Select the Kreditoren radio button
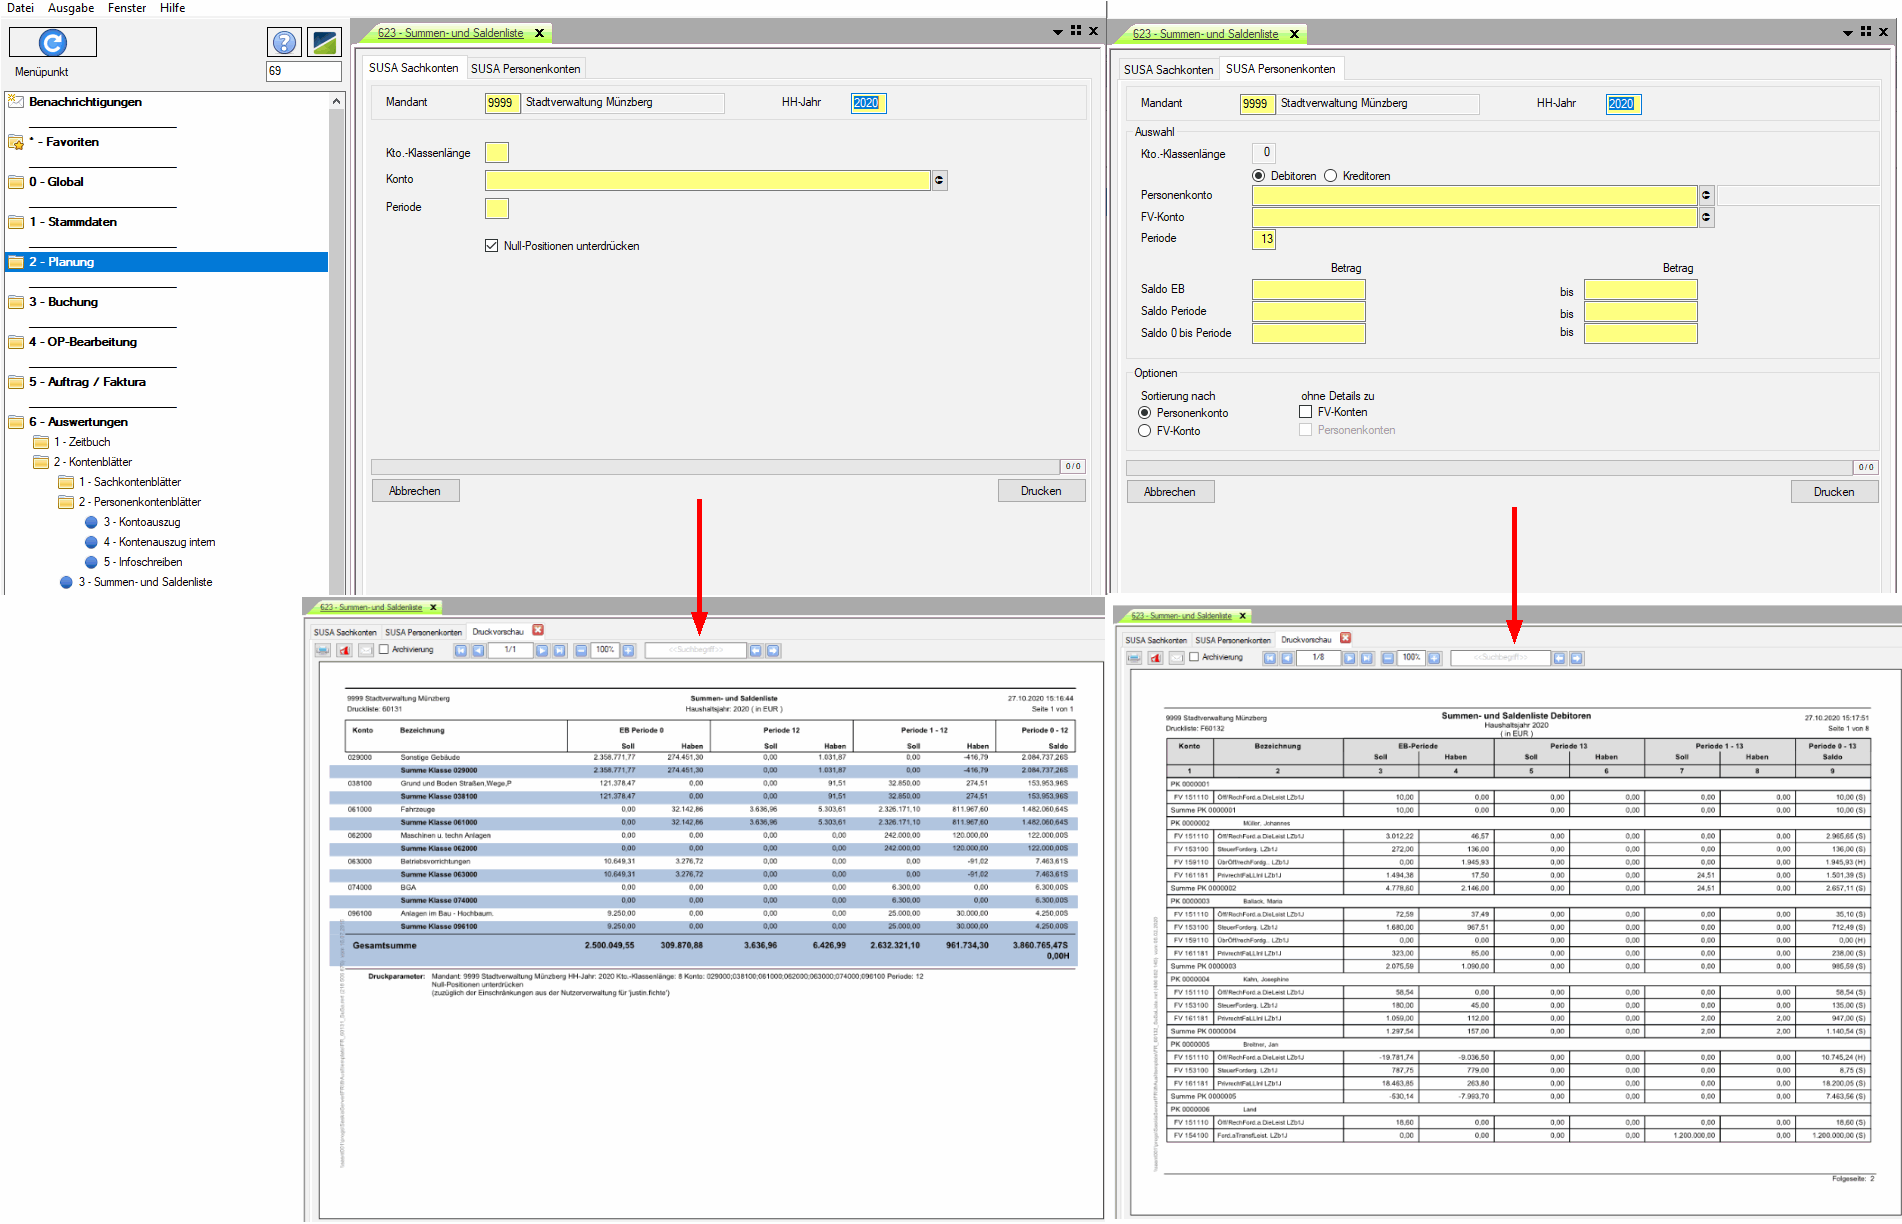Image resolution: width=1902 pixels, height=1224 pixels. (1331, 176)
